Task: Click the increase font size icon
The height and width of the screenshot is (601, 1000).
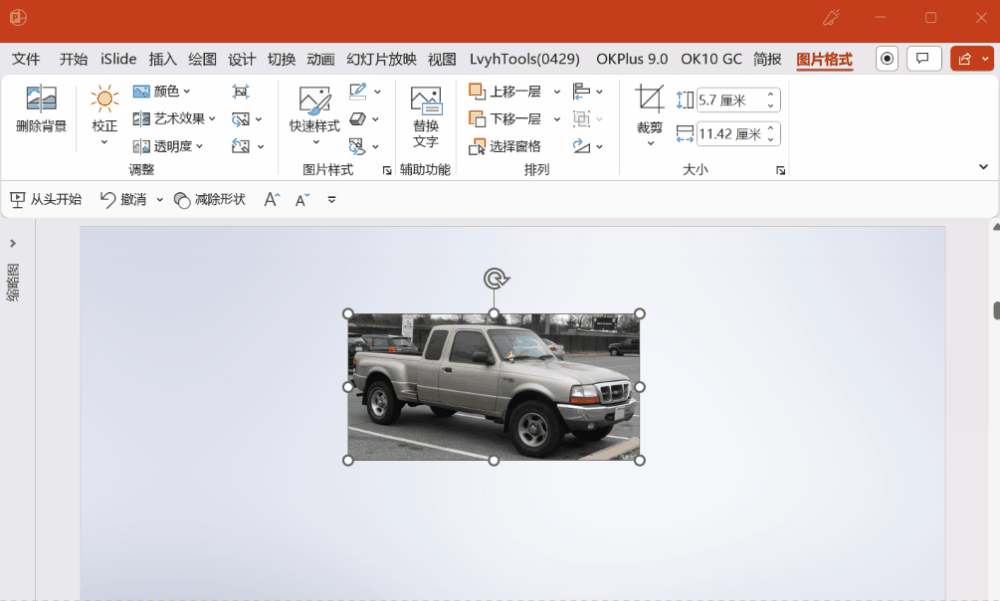Action: 271,200
